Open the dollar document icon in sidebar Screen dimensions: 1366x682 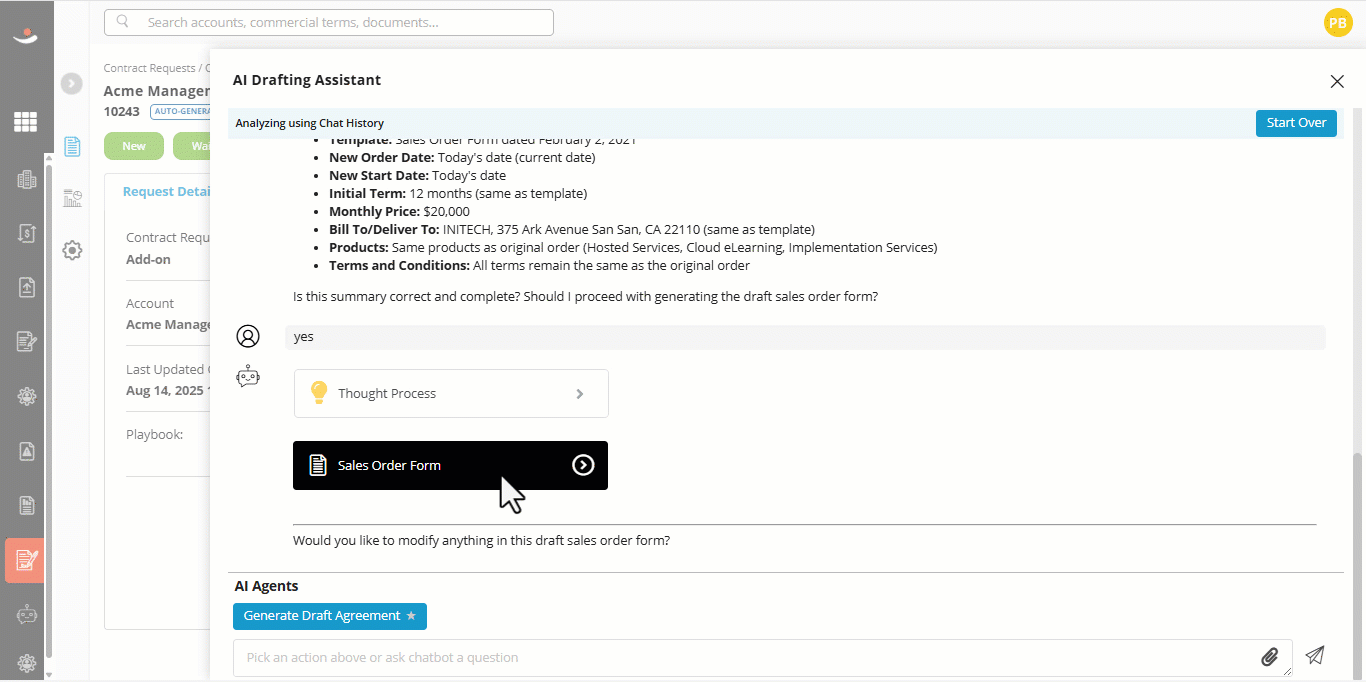(x=26, y=233)
